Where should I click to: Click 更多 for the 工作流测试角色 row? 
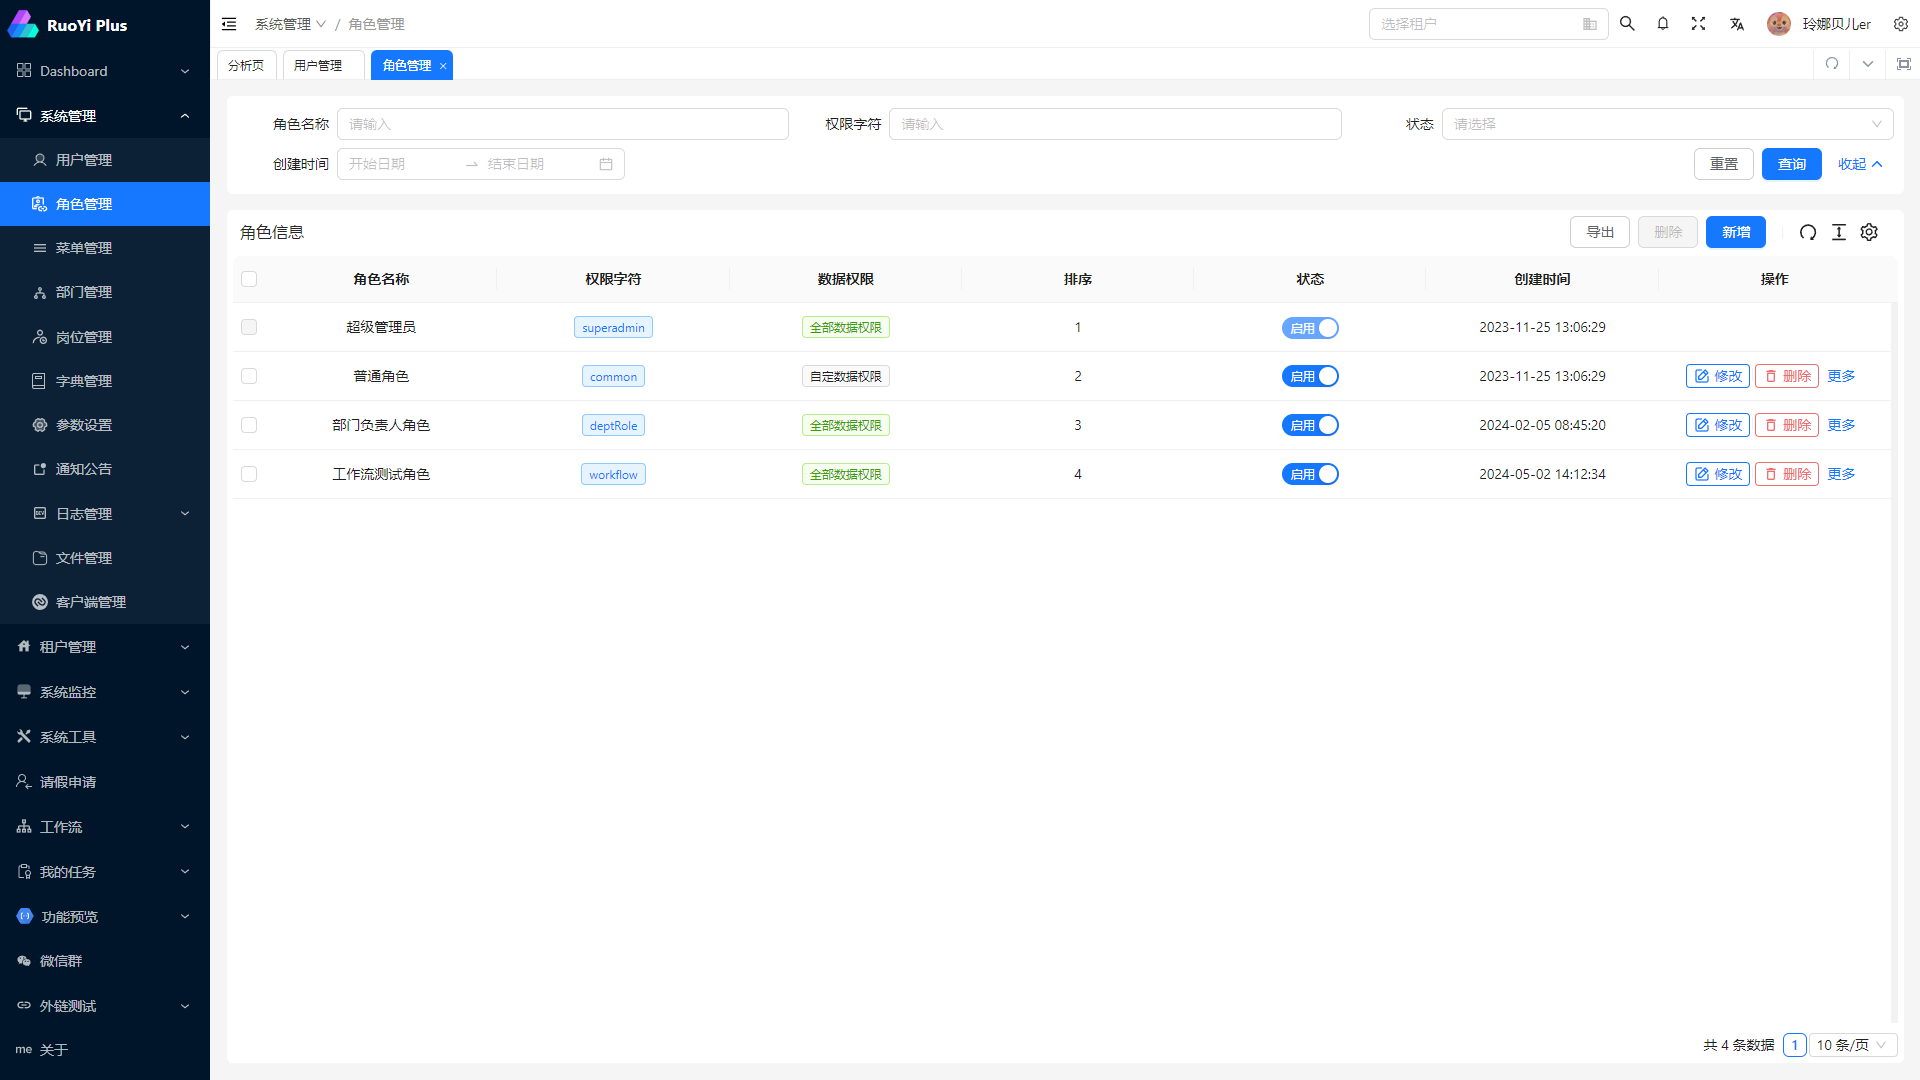(x=1841, y=474)
